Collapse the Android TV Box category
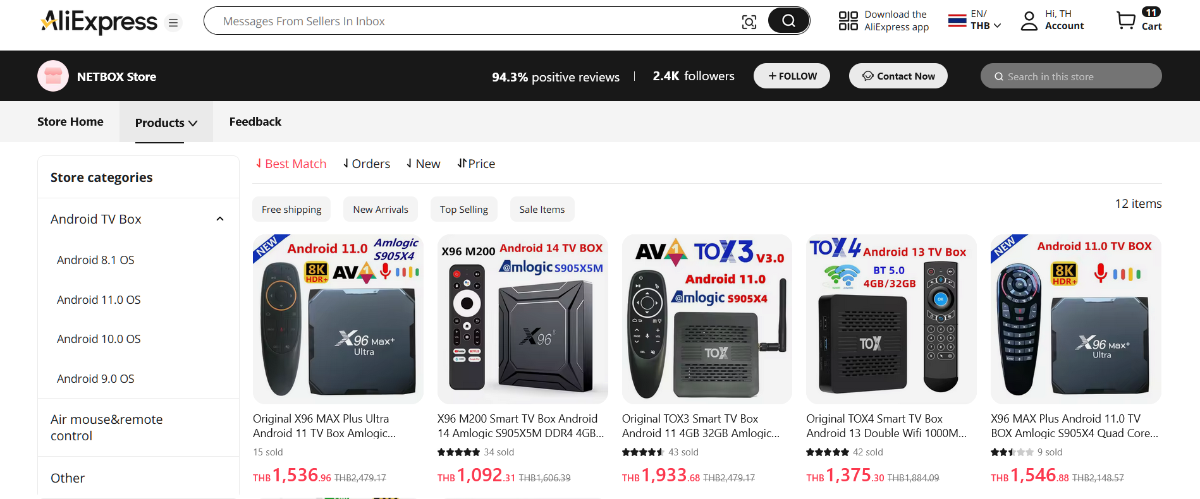The image size is (1200, 499). 219,219
